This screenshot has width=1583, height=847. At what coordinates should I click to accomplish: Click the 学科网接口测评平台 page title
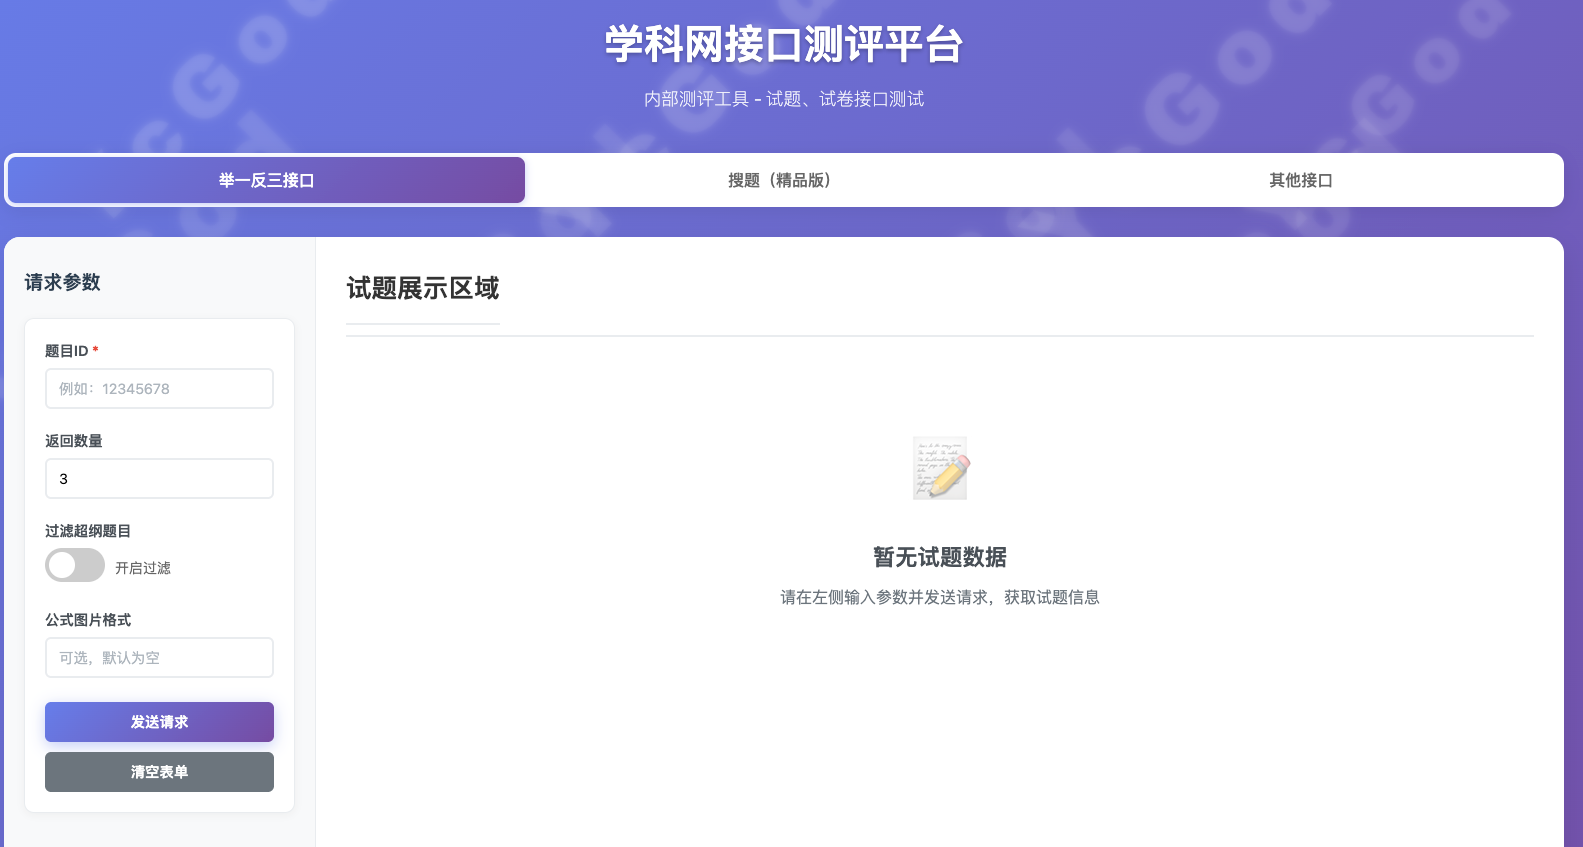784,45
